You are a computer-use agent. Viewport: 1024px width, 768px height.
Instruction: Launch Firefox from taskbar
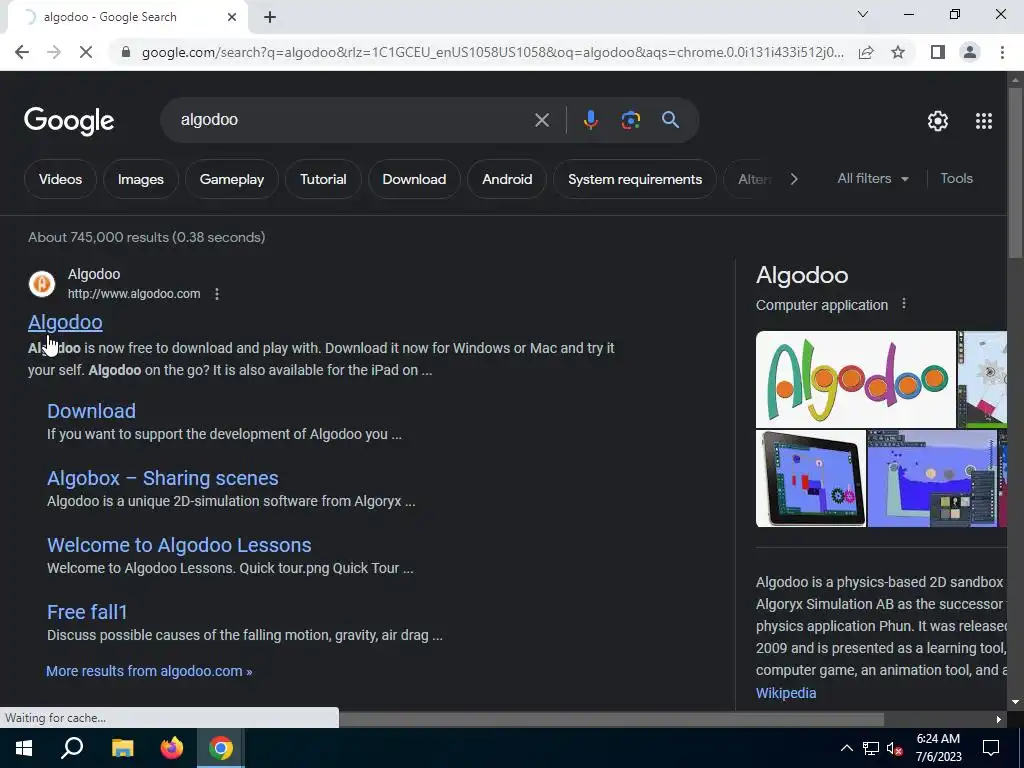pyautogui.click(x=172, y=748)
